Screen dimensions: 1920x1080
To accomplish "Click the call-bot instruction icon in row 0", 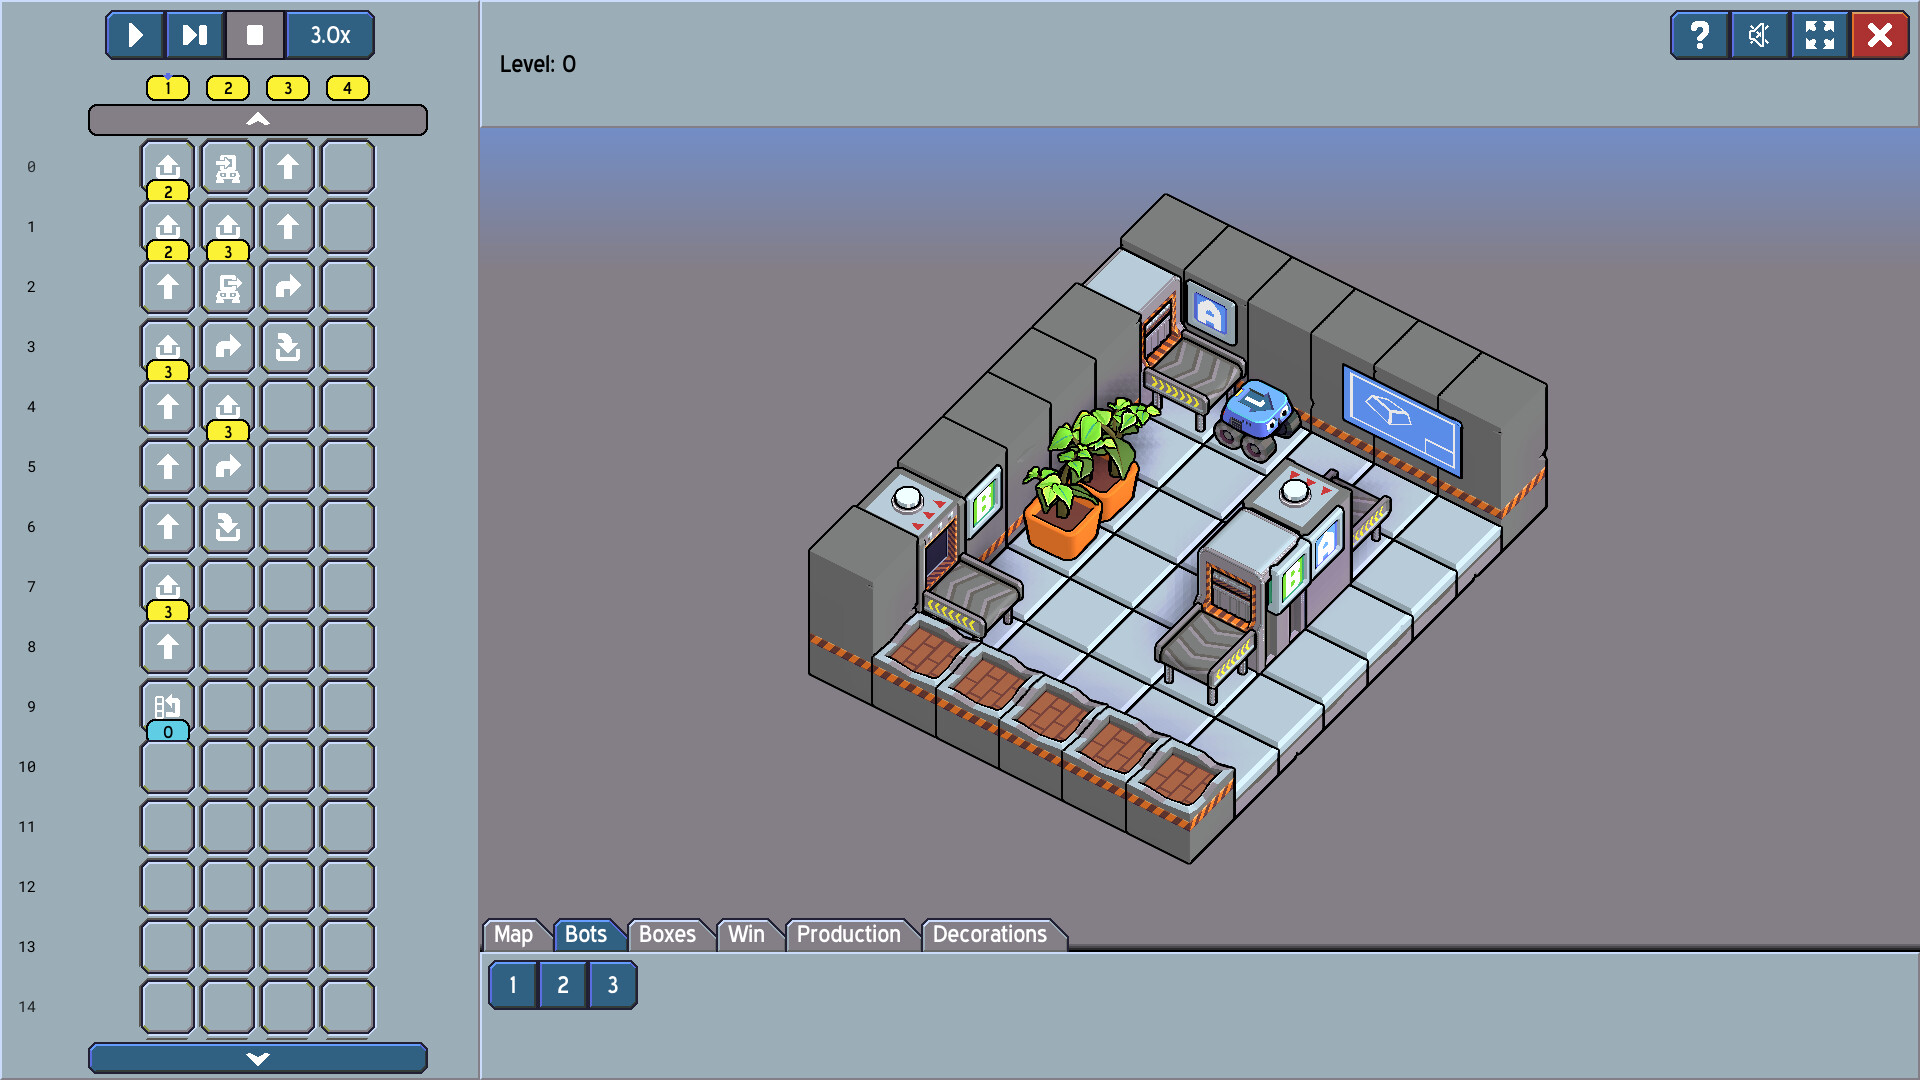I will (227, 167).
